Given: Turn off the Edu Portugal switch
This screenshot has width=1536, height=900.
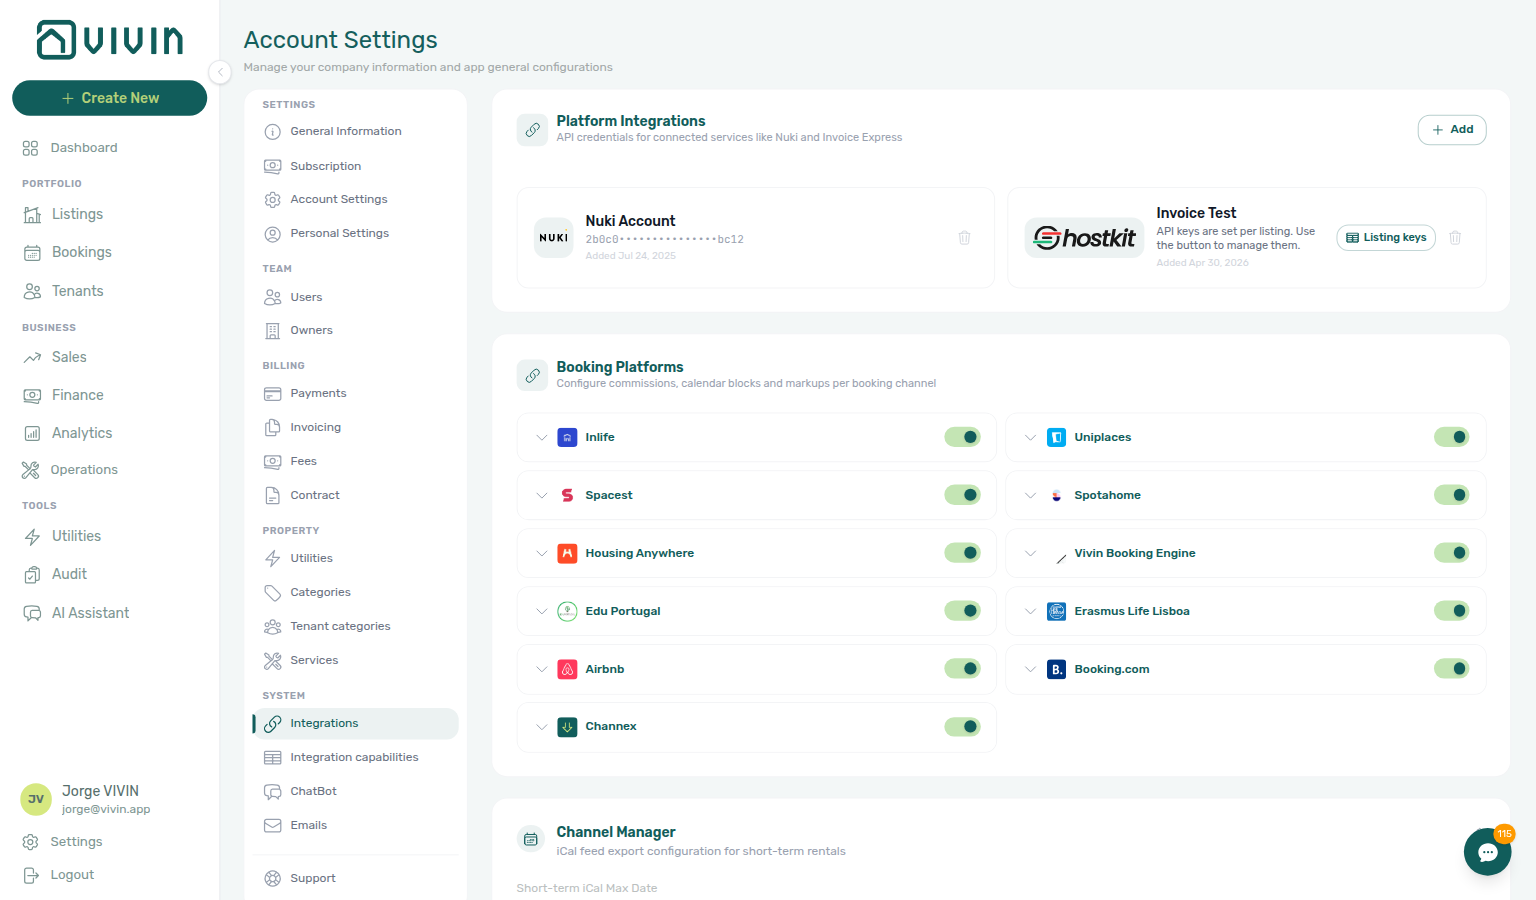Looking at the screenshot, I should tap(962, 611).
